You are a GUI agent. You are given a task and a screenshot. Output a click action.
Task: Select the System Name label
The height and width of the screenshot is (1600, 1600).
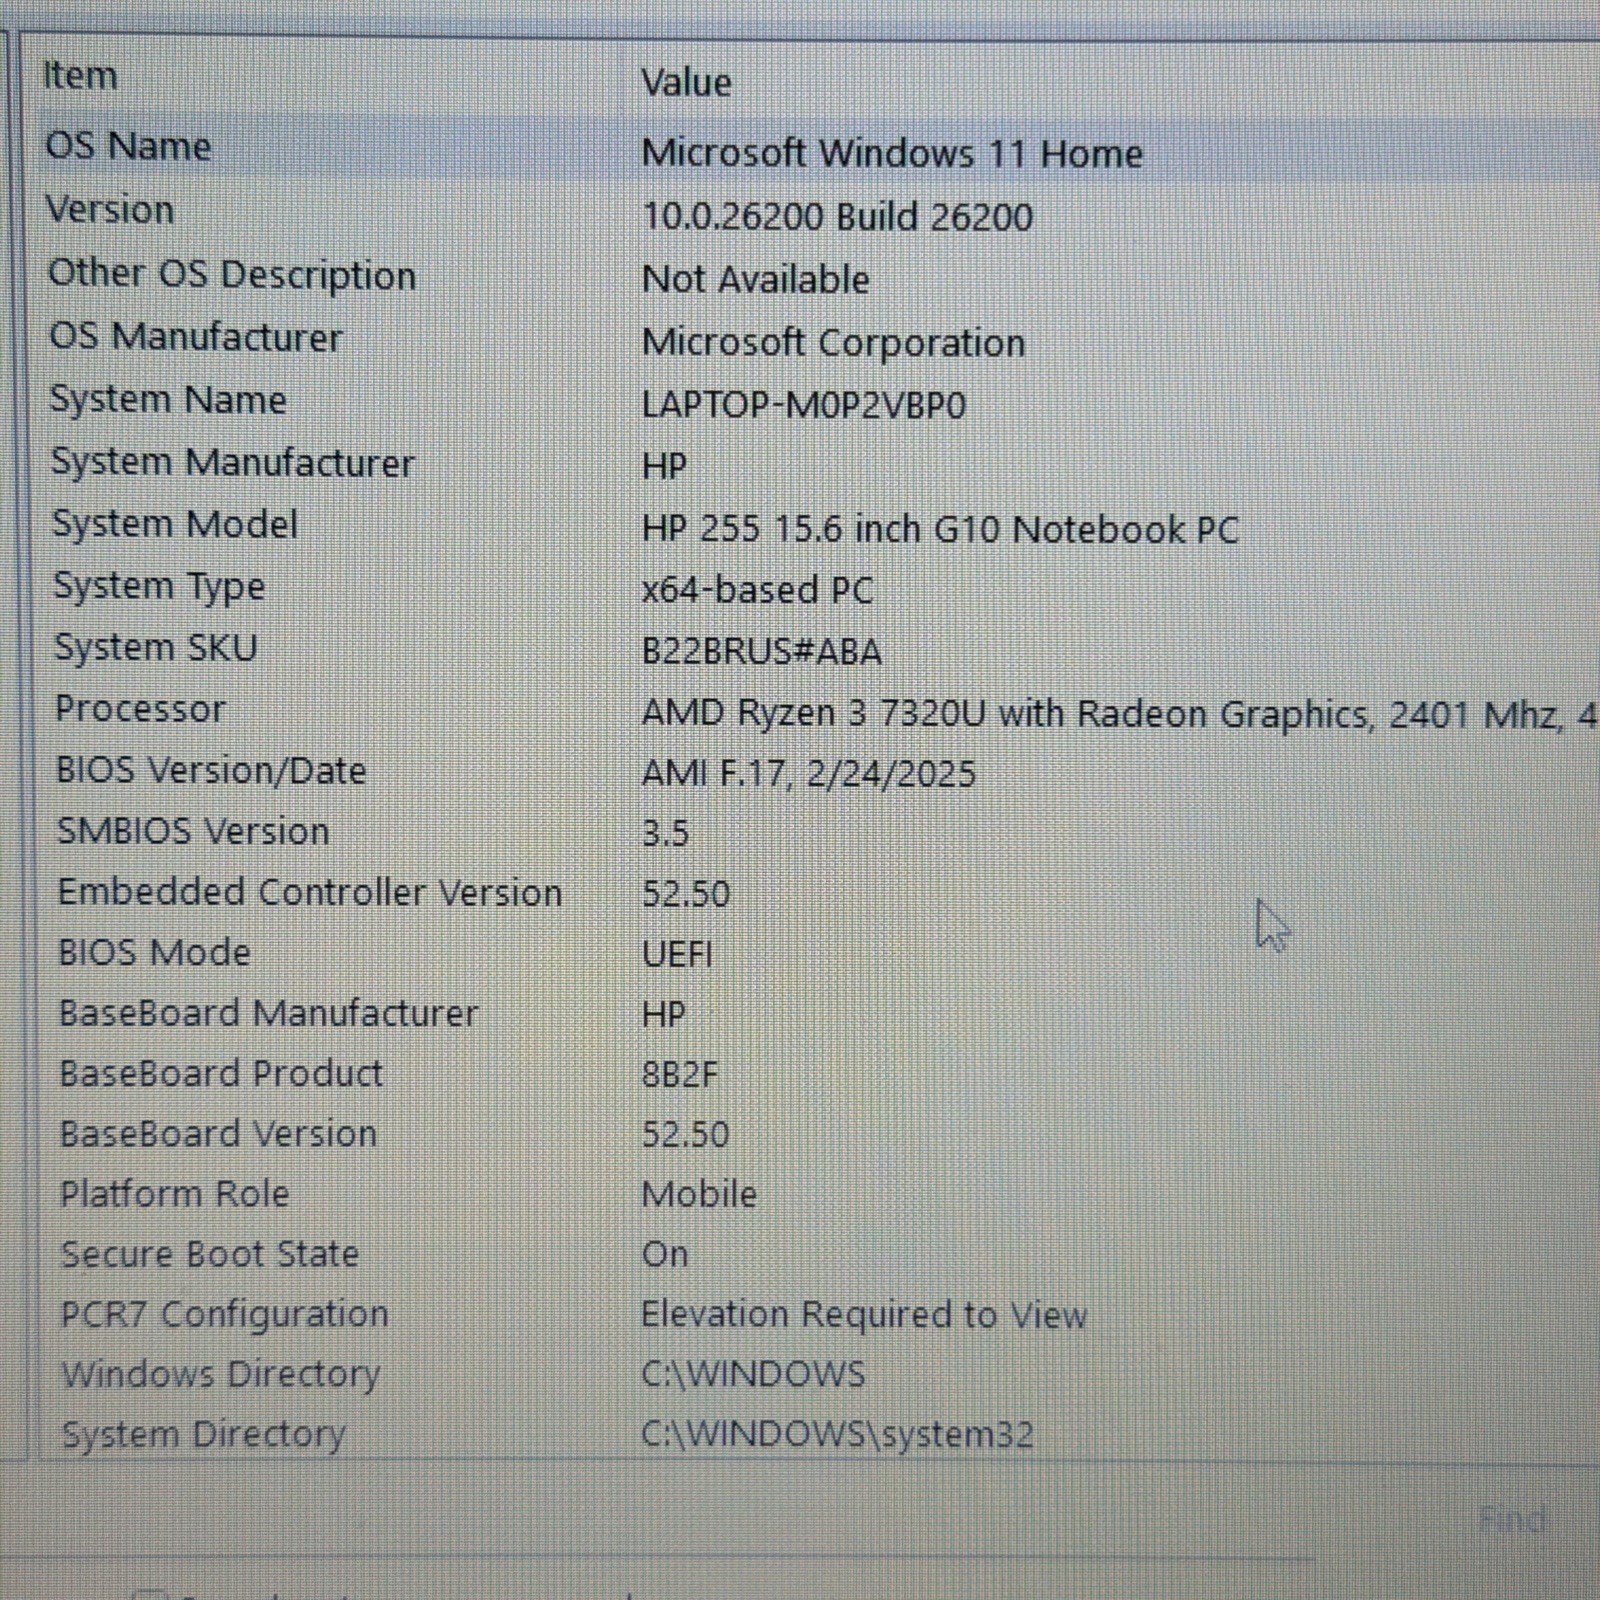pos(168,399)
